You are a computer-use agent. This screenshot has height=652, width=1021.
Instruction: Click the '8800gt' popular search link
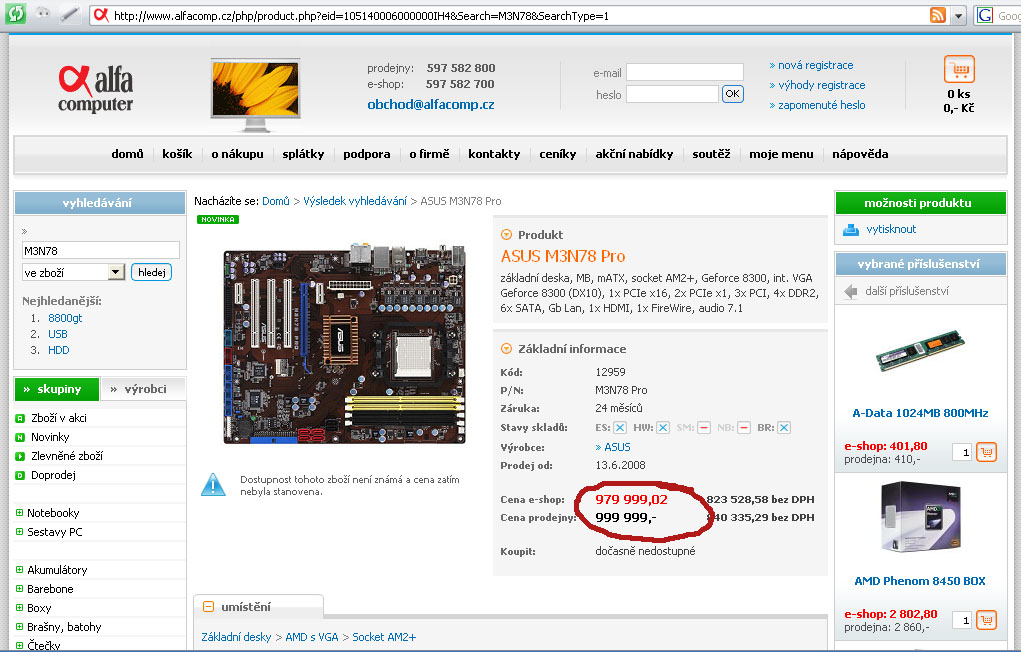(65, 318)
